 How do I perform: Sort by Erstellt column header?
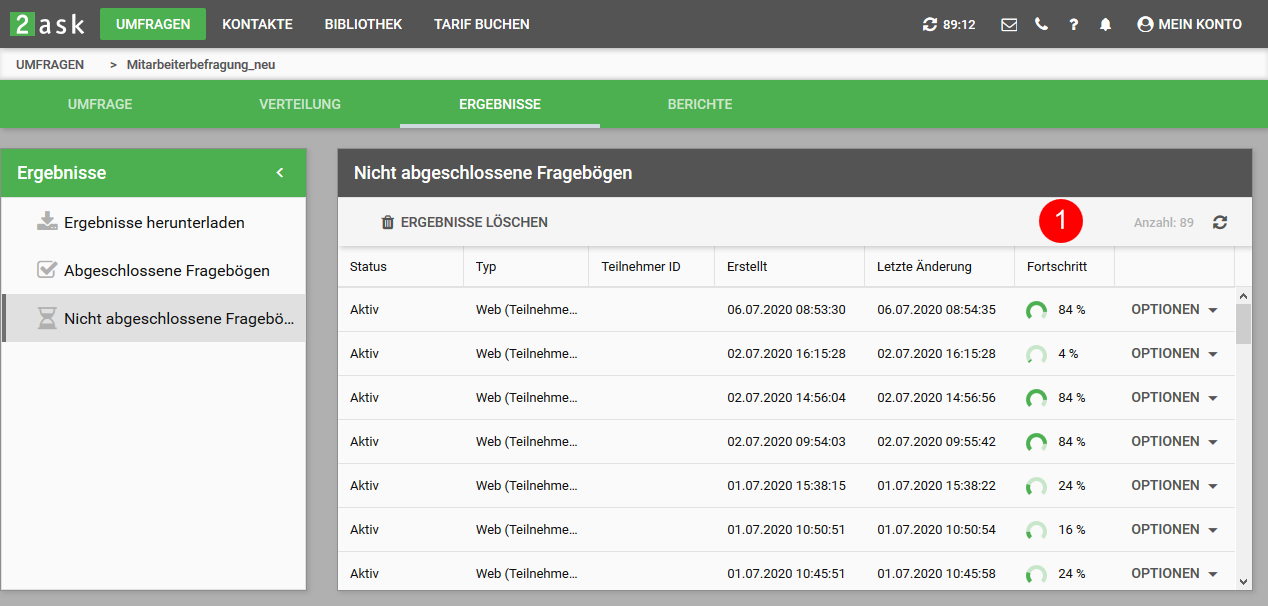coord(790,267)
